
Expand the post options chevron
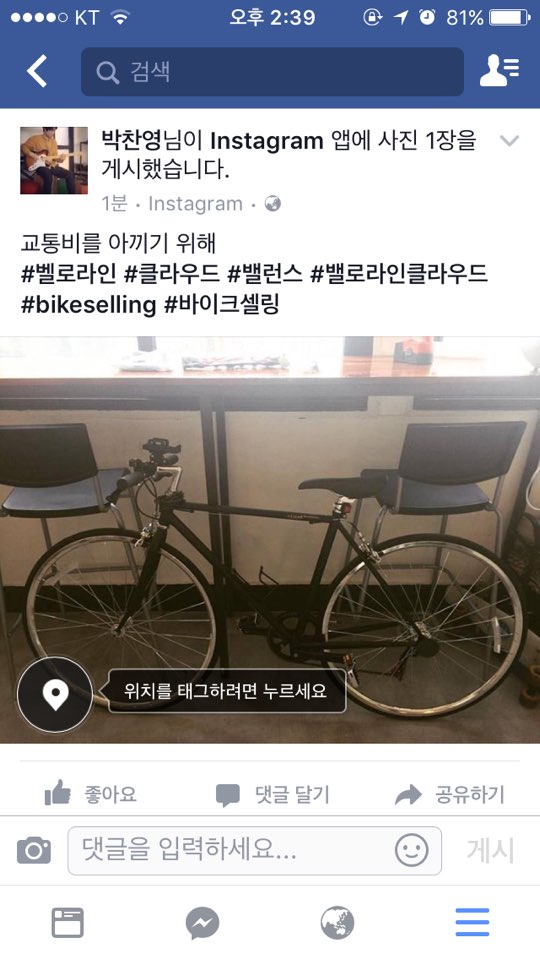(x=509, y=141)
